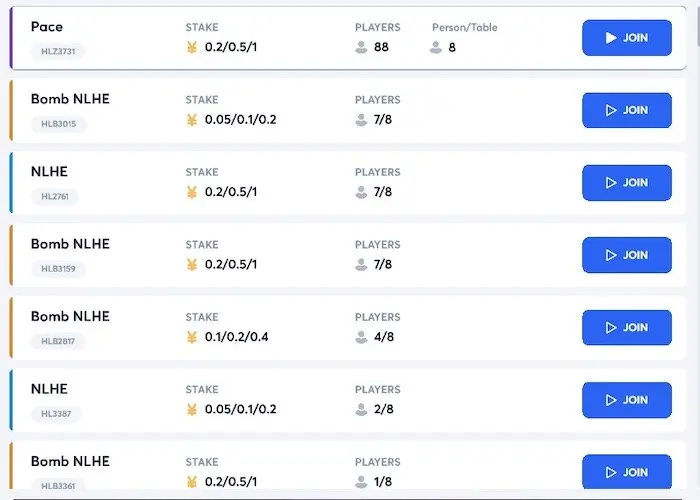The height and width of the screenshot is (500, 700).
Task: Join Bomb NLHE table HLB3015
Action: (627, 110)
